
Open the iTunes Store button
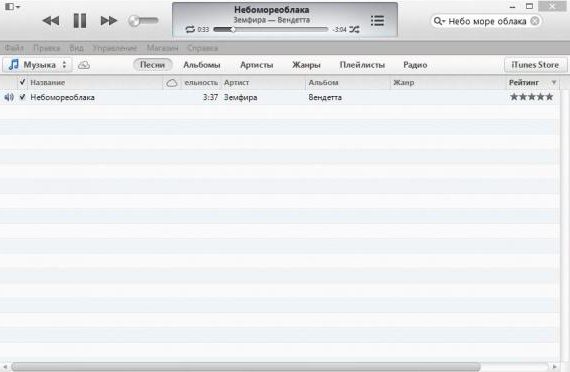(x=535, y=65)
